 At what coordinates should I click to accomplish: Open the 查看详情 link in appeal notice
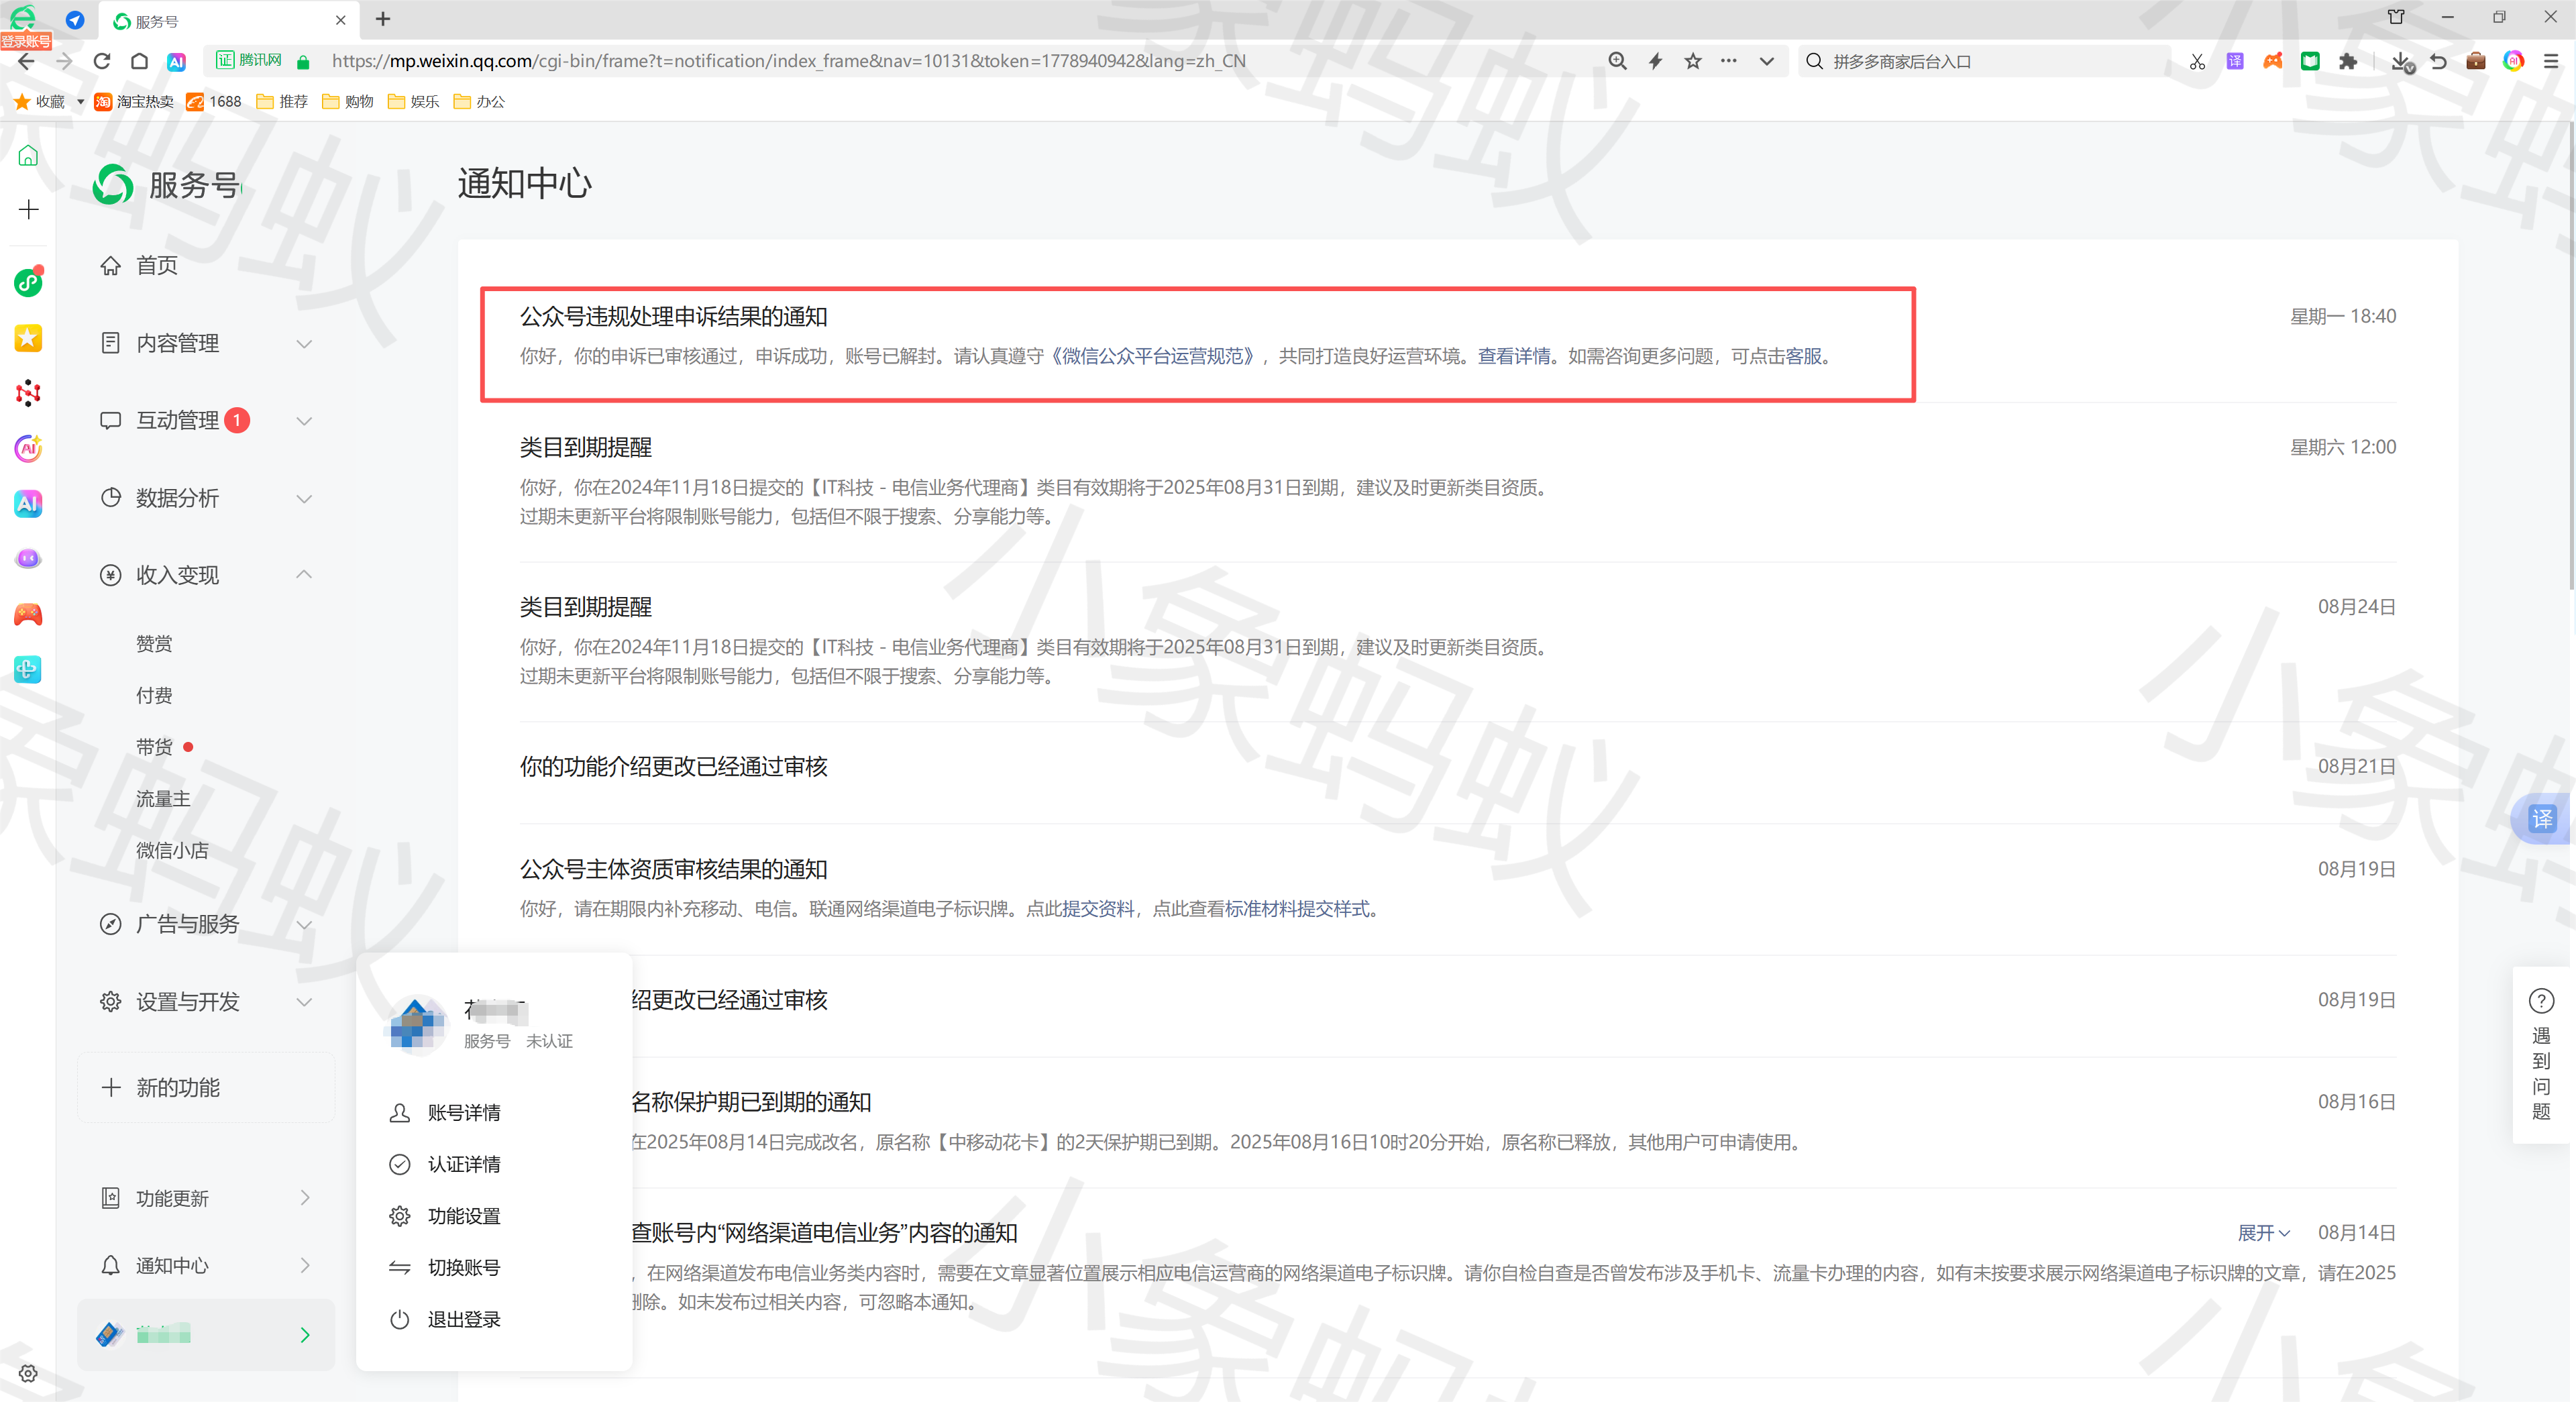[1513, 356]
